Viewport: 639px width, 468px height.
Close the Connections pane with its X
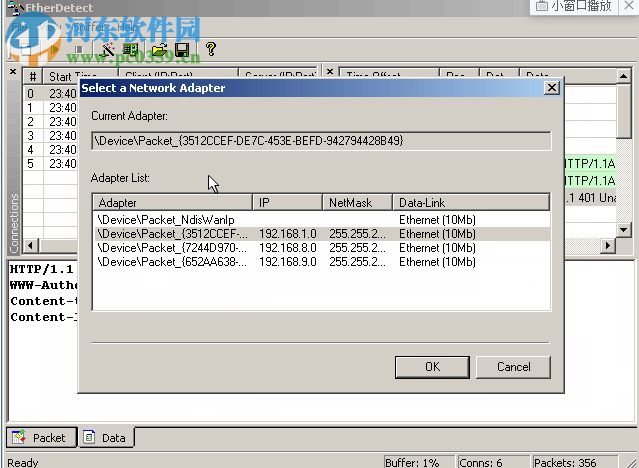click(13, 72)
